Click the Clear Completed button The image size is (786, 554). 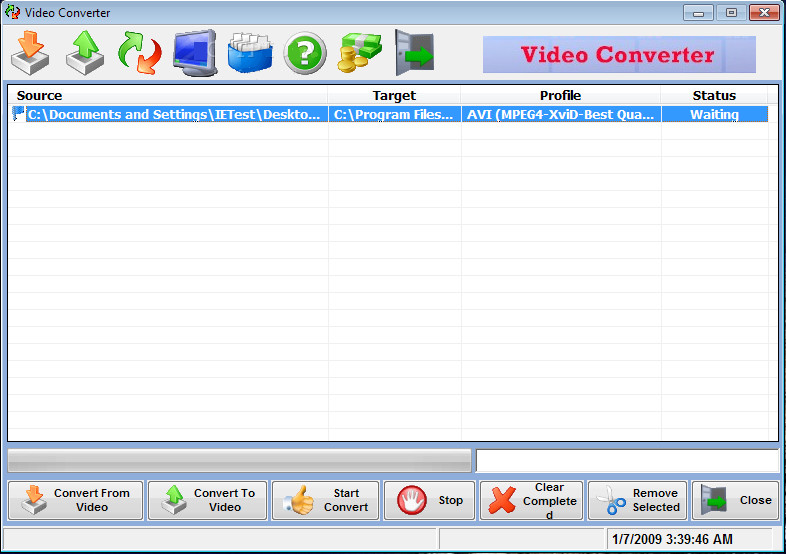(531, 500)
